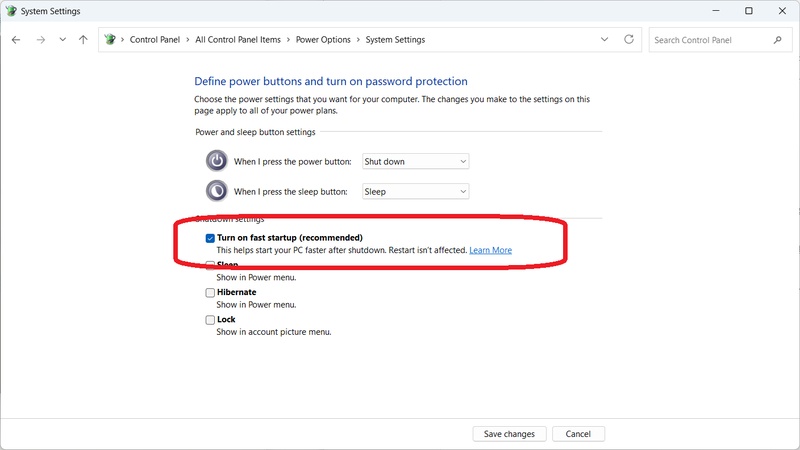Expand the address bar history dropdown
Image resolution: width=800 pixels, height=450 pixels.
pos(605,40)
